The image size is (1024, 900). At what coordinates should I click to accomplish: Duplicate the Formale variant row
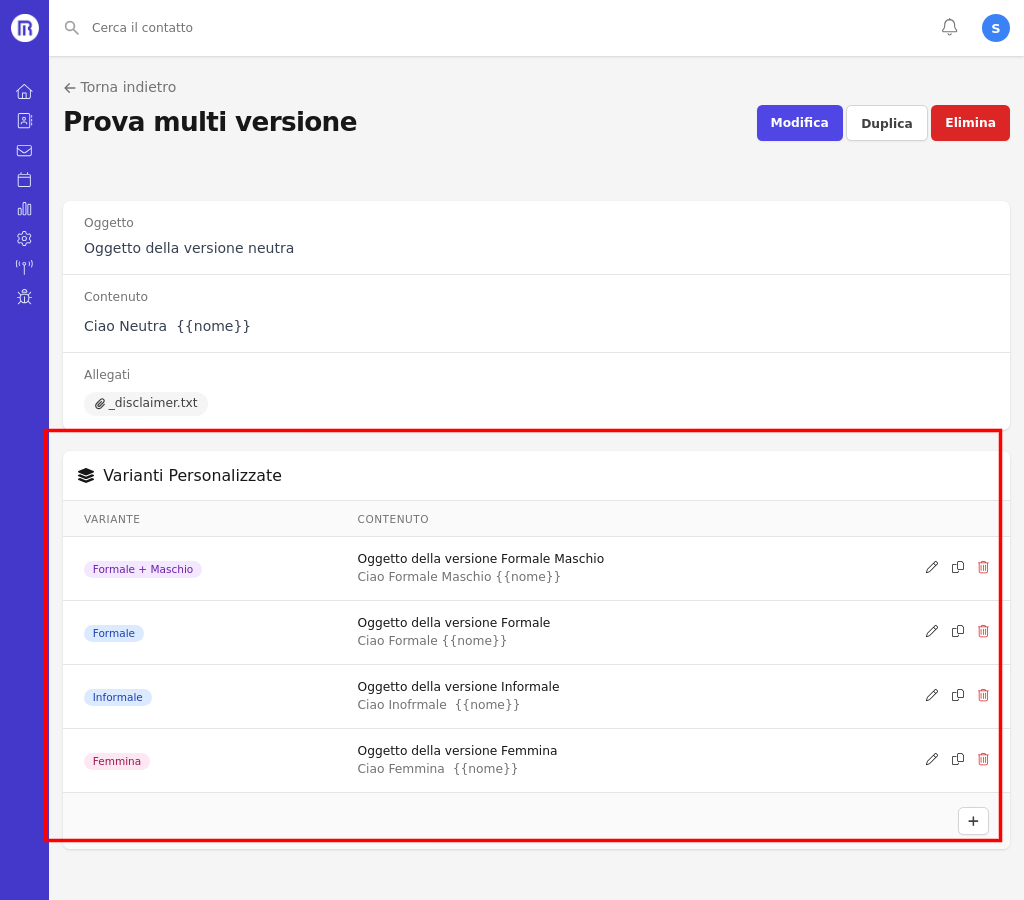point(958,631)
